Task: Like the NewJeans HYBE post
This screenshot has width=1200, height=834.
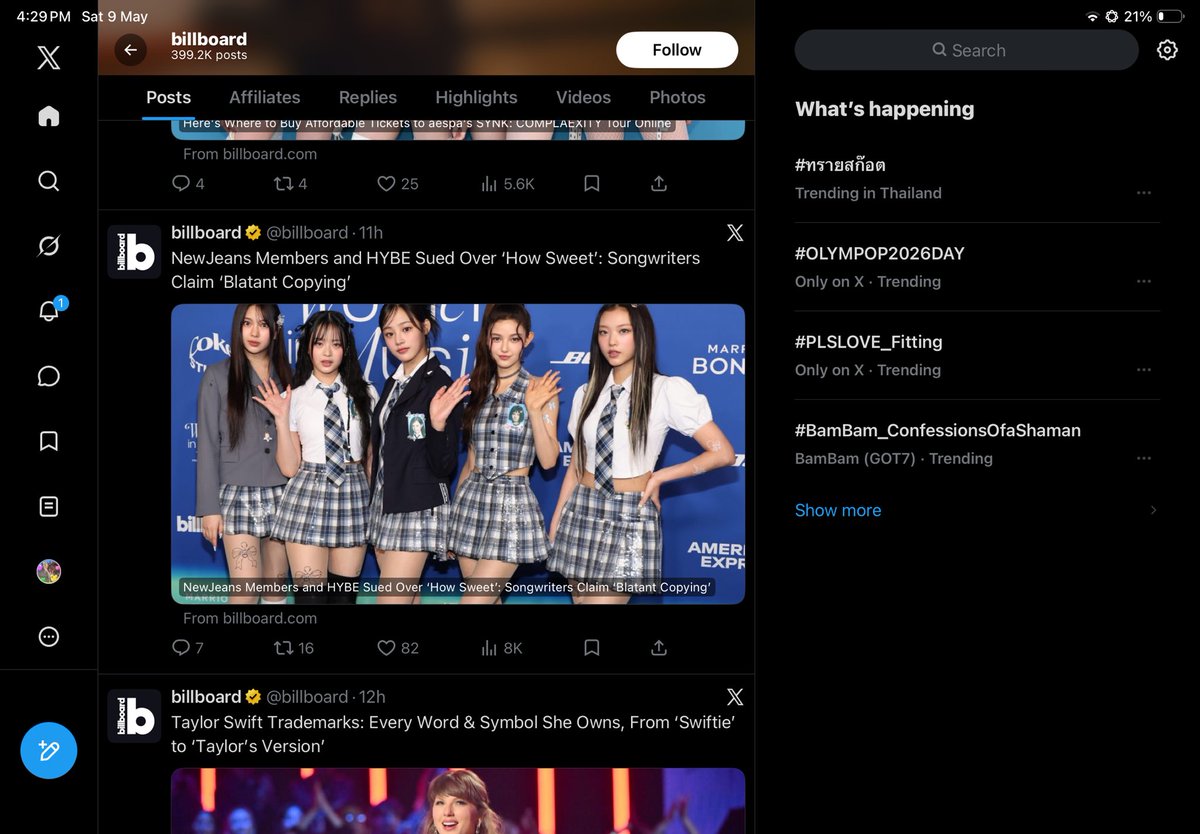Action: pyautogui.click(x=397, y=648)
